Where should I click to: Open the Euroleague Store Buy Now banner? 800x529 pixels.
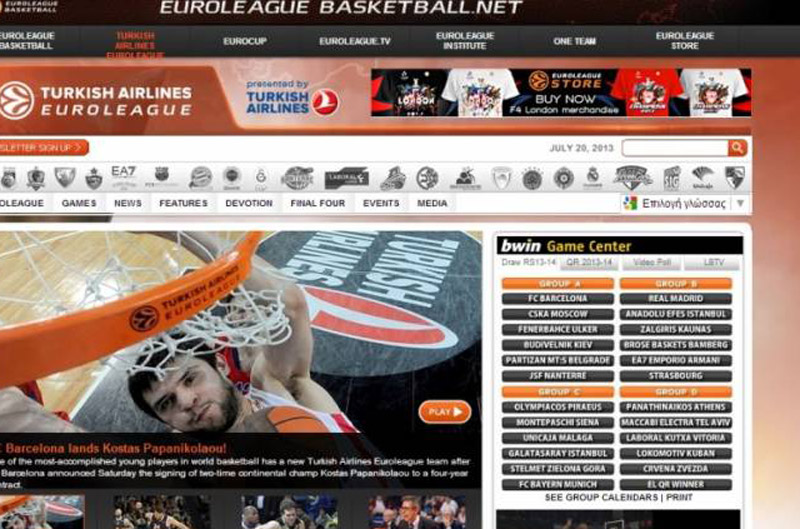(x=561, y=93)
